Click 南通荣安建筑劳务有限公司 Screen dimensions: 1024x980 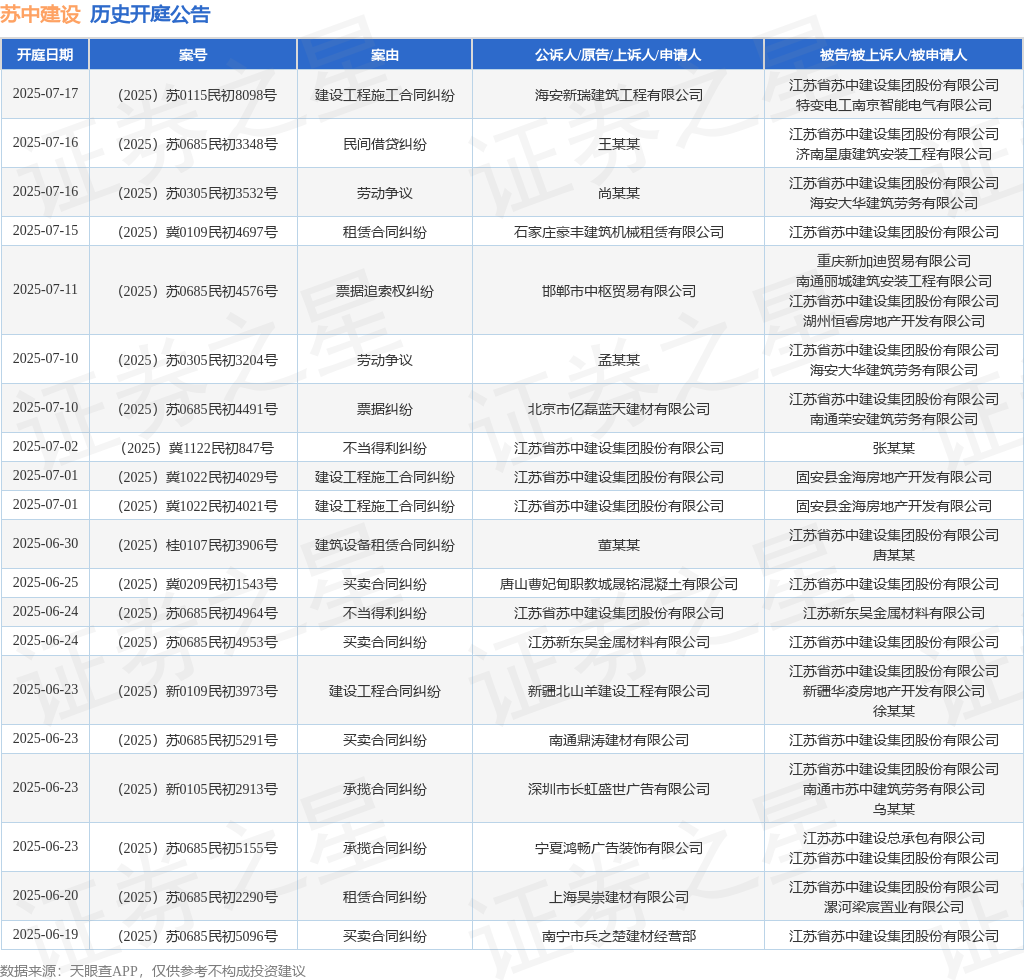pos(893,419)
